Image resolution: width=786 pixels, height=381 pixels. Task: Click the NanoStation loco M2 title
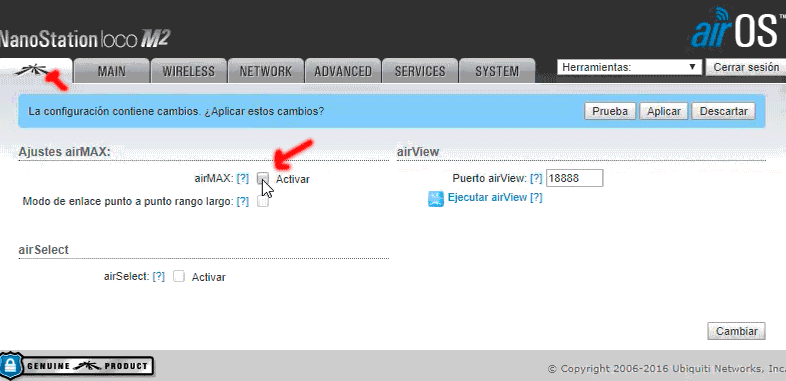tap(85, 39)
